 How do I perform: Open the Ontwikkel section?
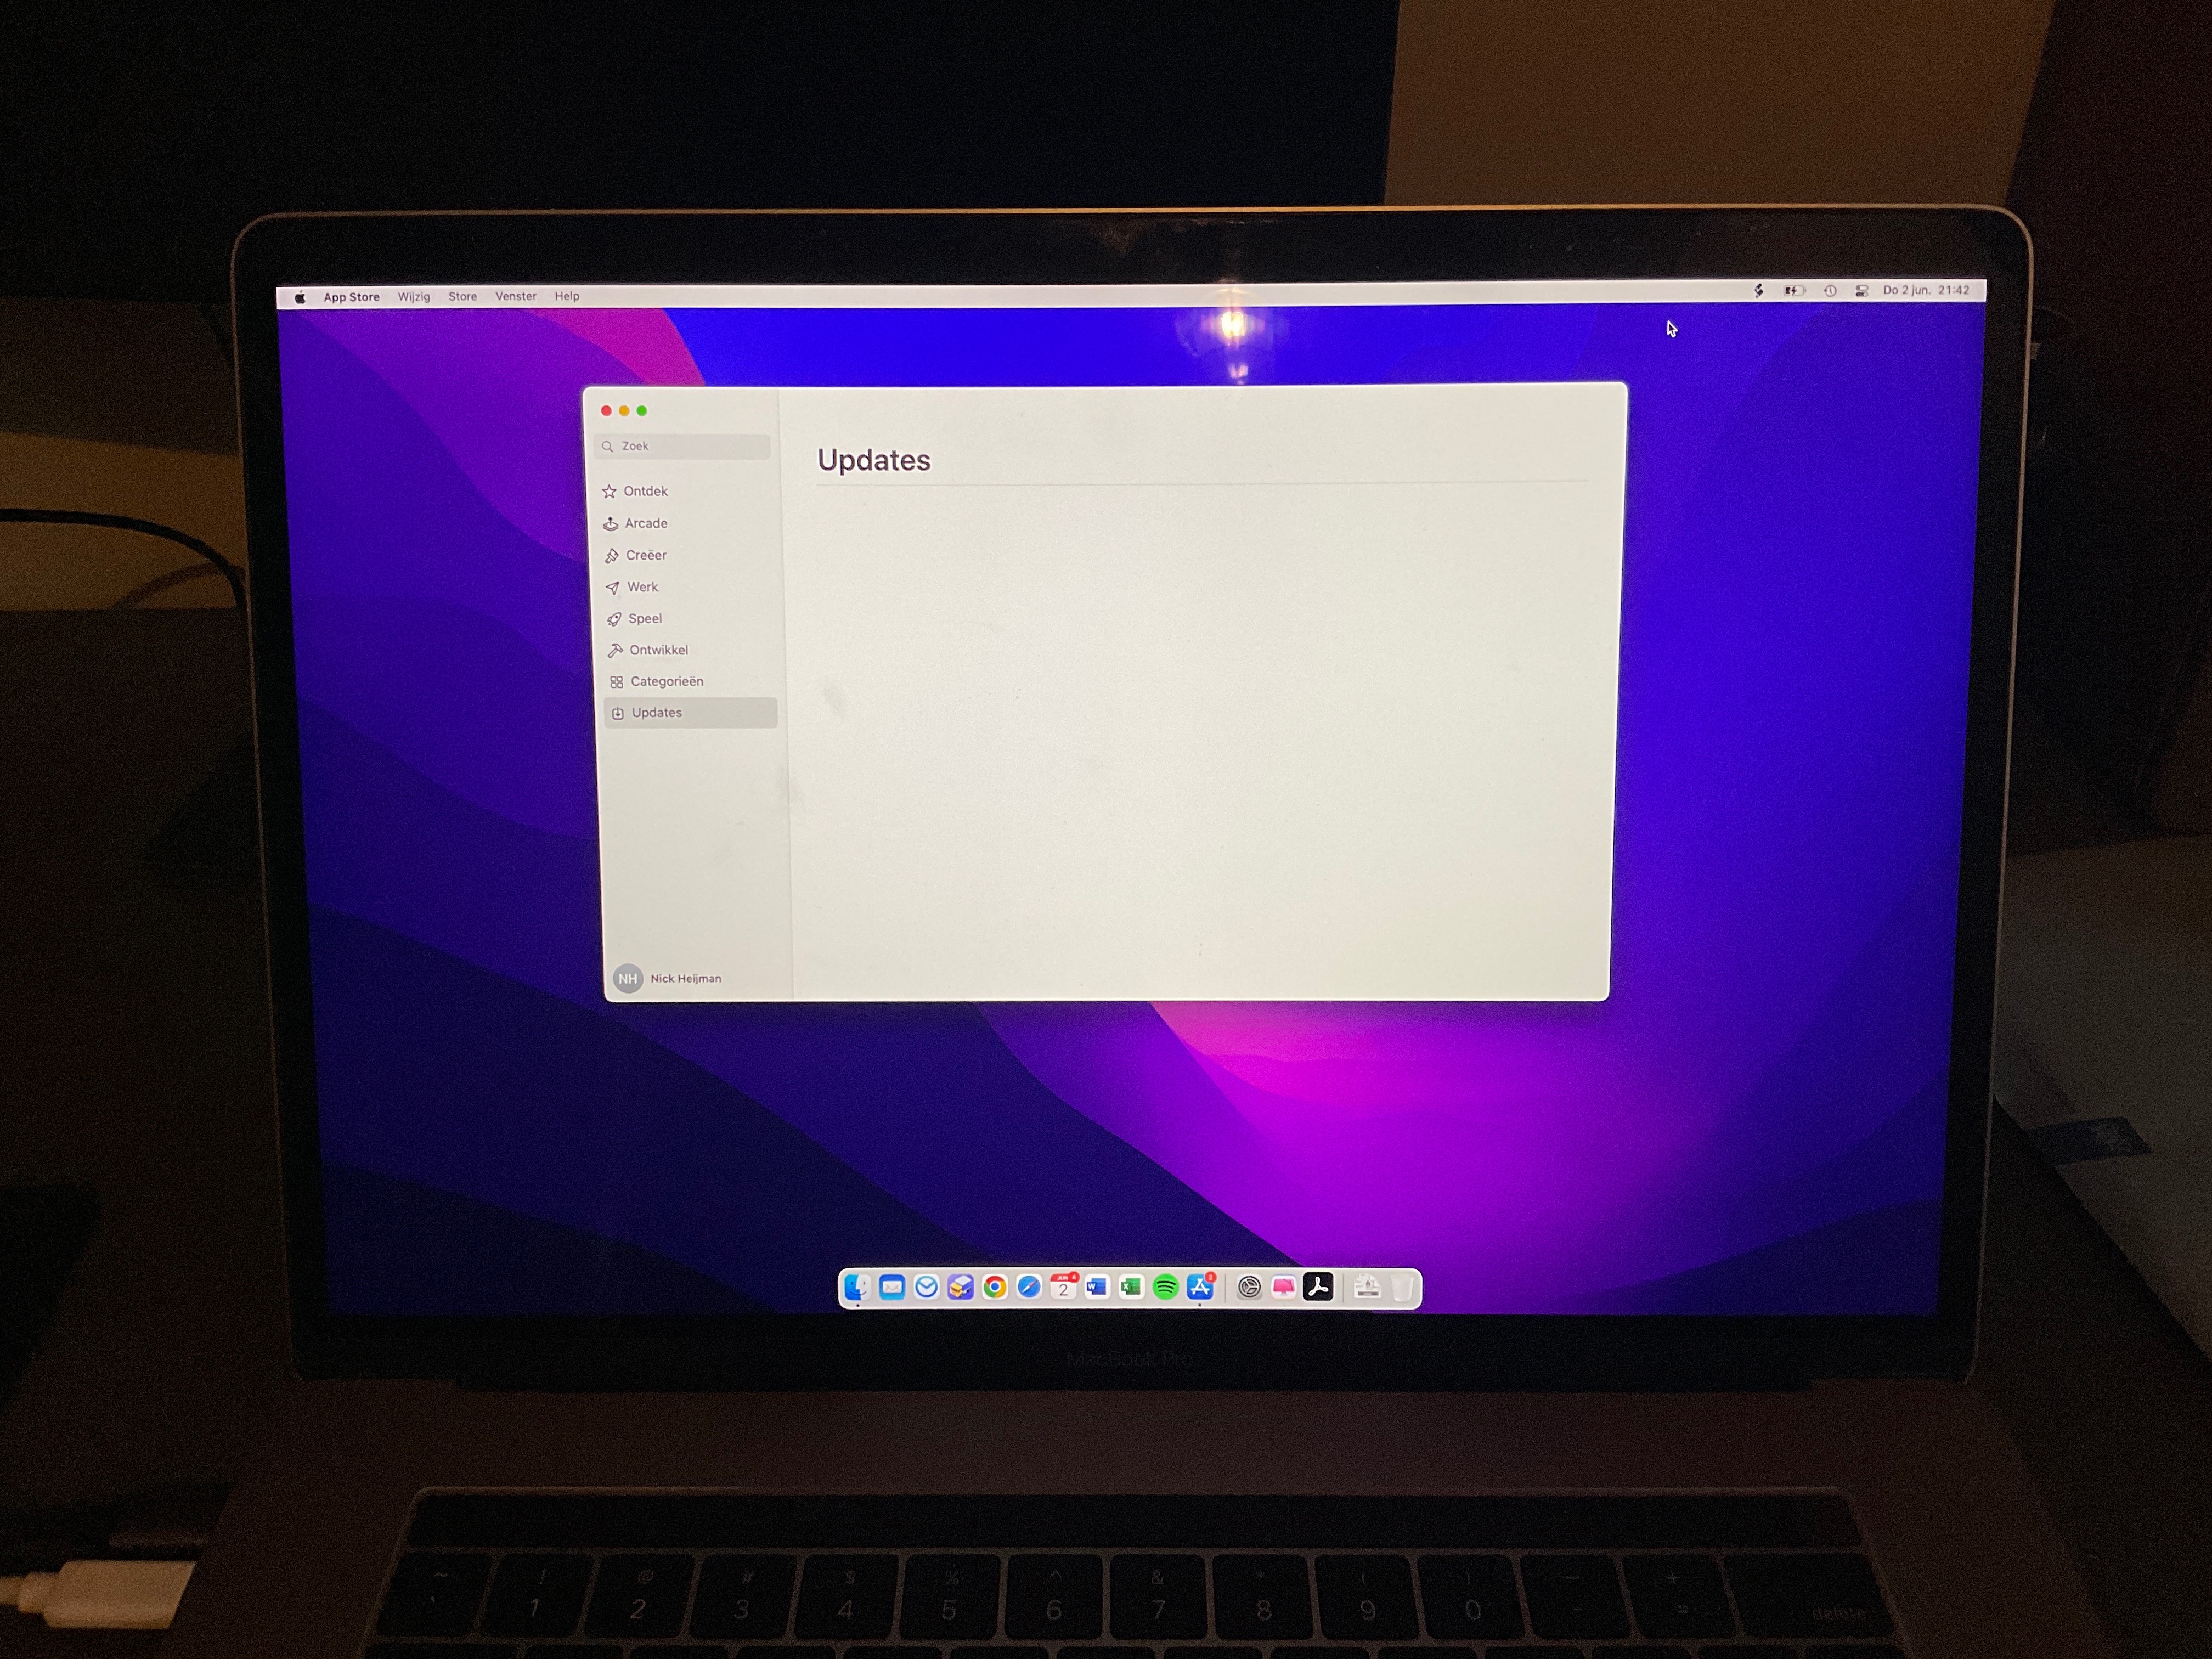[658, 650]
